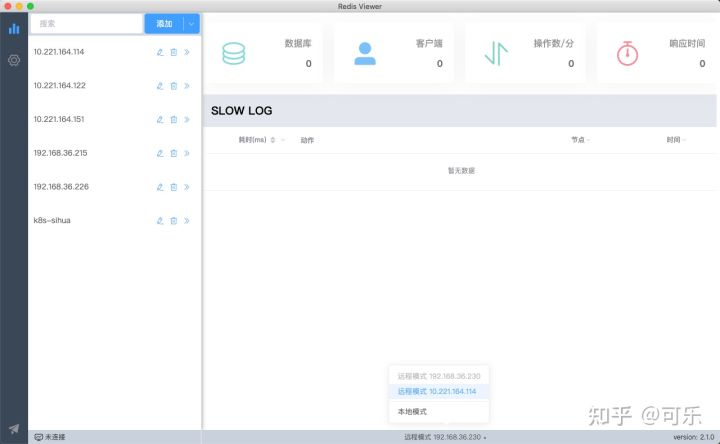720x444 pixels.
Task: Focus the 搜索 search field
Action: point(86,24)
